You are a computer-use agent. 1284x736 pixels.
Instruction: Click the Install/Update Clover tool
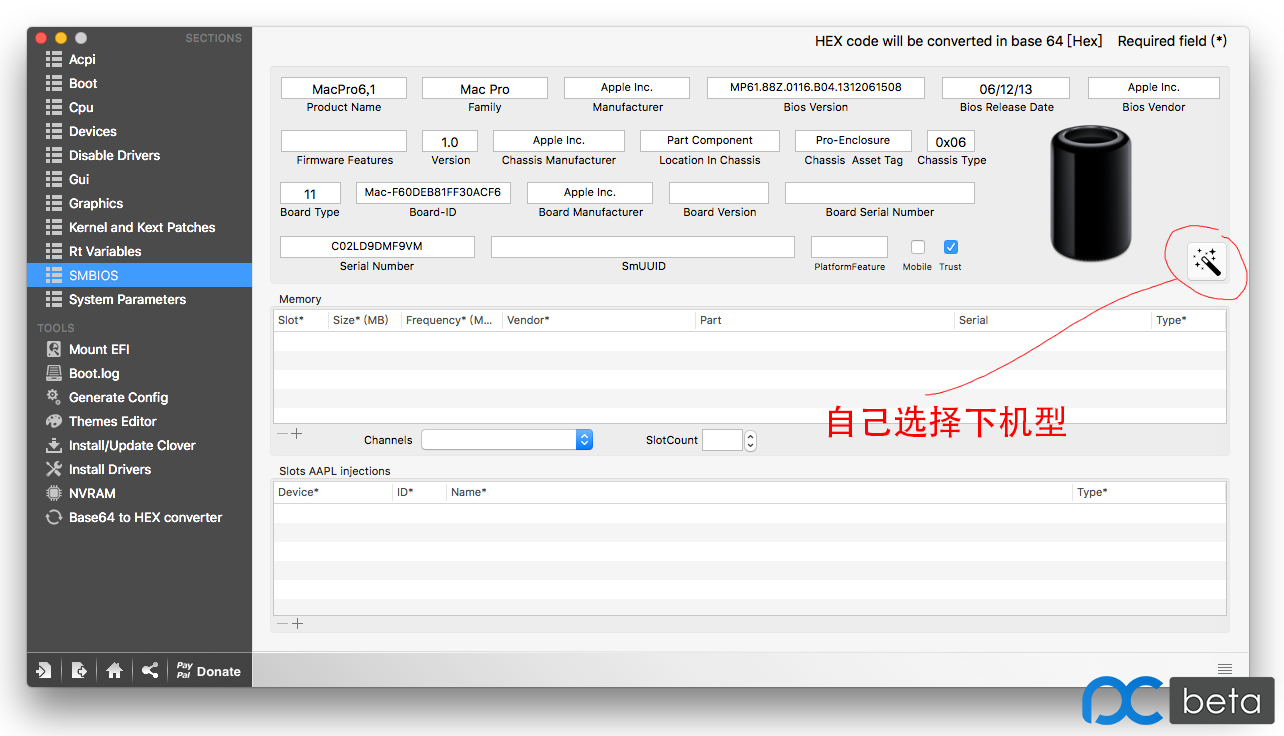pos(131,445)
